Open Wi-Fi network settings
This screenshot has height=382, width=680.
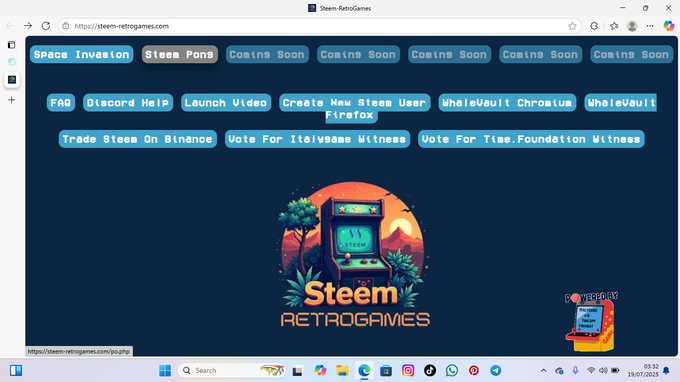point(591,371)
